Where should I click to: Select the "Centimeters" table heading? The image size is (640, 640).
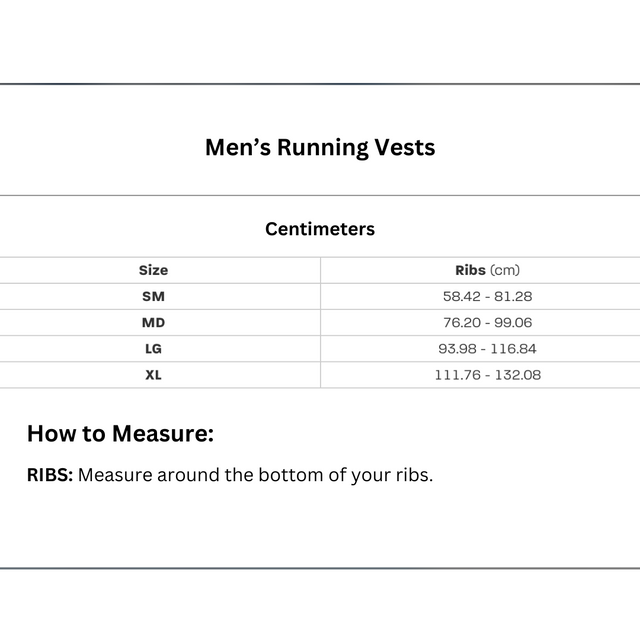click(x=320, y=229)
